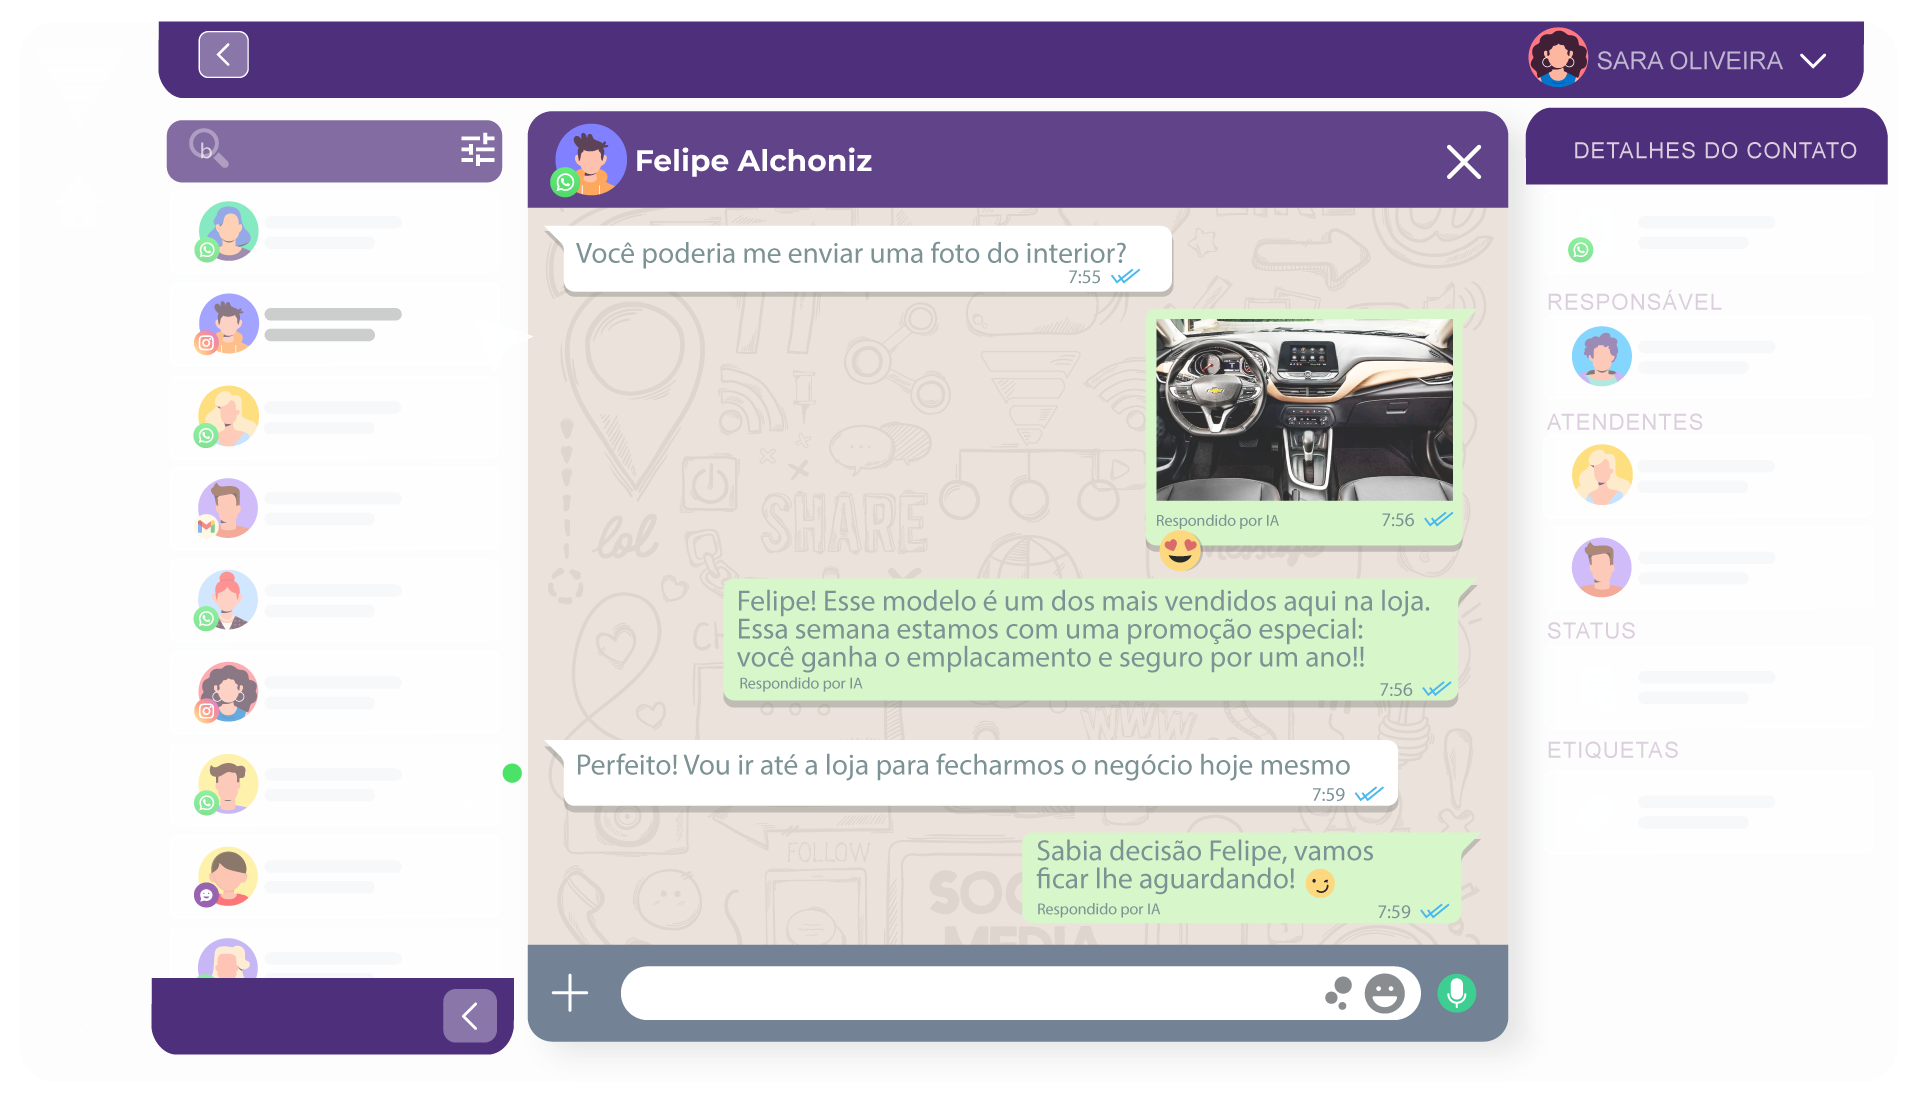Click the back arrow in the top bar
Image resolution: width=1920 pixels, height=1103 pixels.
tap(223, 54)
